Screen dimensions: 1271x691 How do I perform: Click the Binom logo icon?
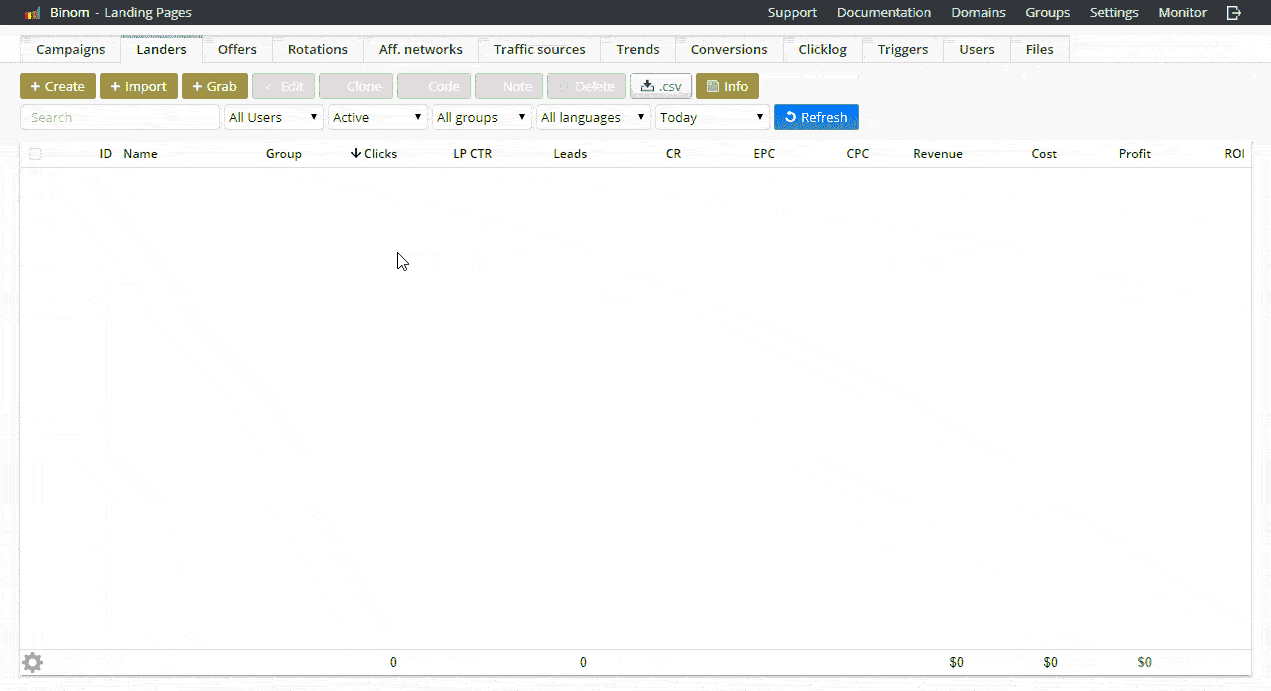[x=33, y=13]
